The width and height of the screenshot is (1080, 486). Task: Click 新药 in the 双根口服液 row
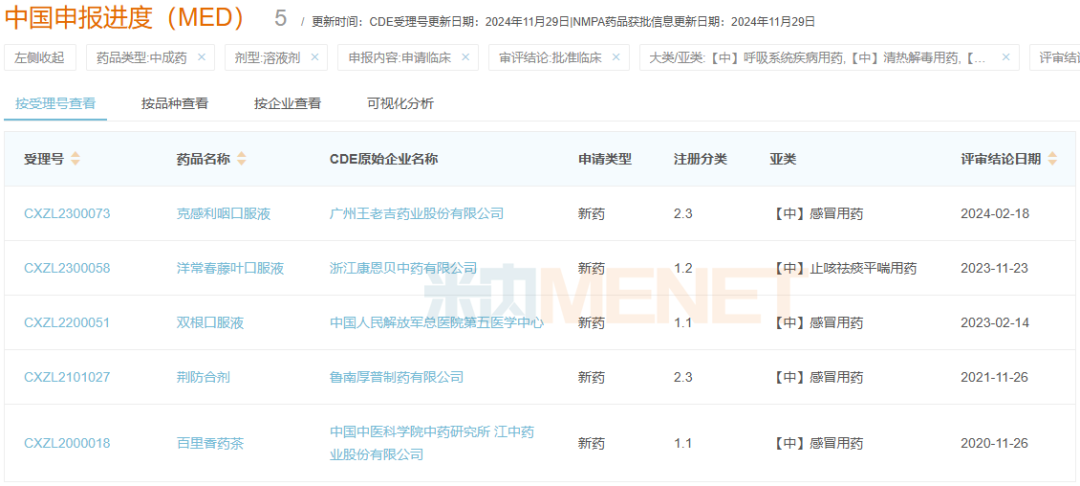[591, 323]
